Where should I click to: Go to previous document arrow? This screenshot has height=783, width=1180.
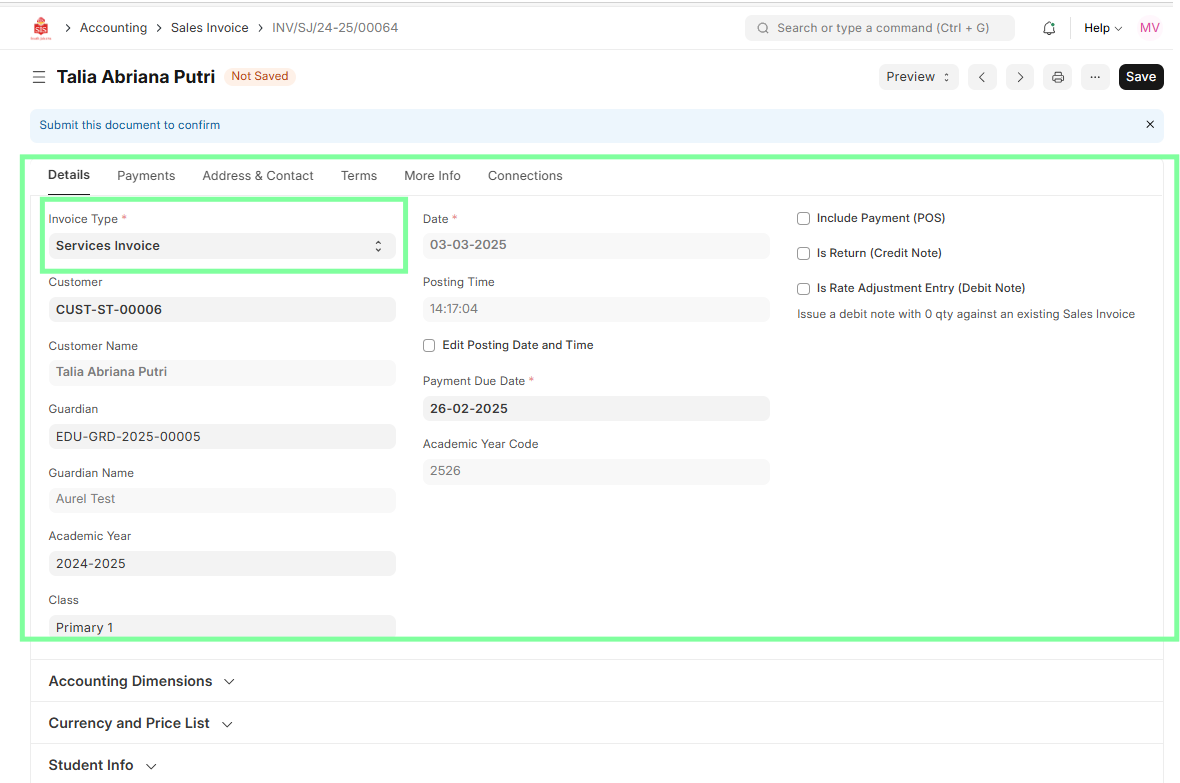pos(982,77)
